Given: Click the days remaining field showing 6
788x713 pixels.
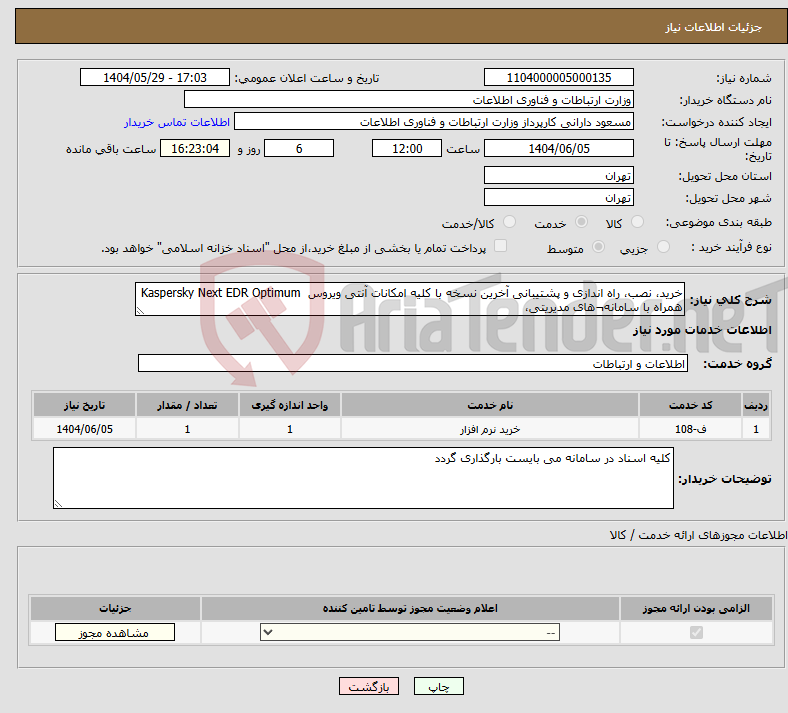Looking at the screenshot, I should click(x=299, y=148).
